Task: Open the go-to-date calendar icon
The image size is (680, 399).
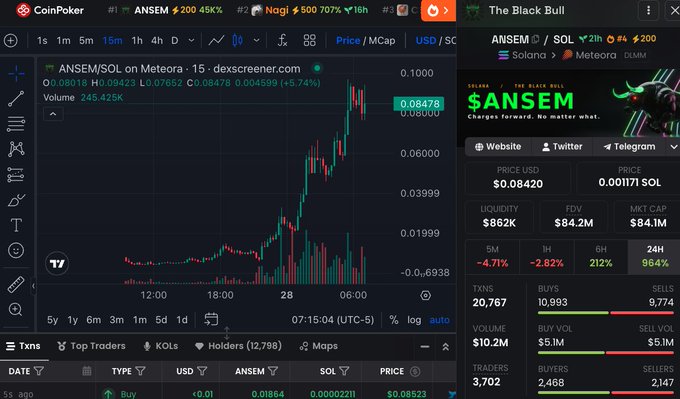Action: (x=211, y=320)
